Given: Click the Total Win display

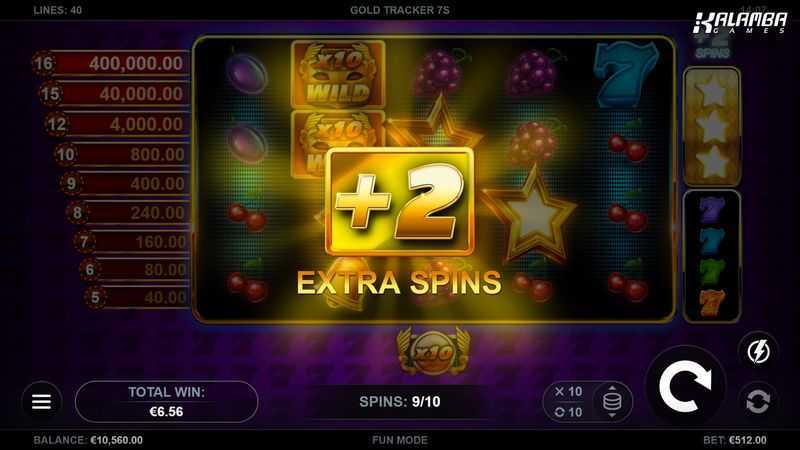Looking at the screenshot, I should 166,402.
